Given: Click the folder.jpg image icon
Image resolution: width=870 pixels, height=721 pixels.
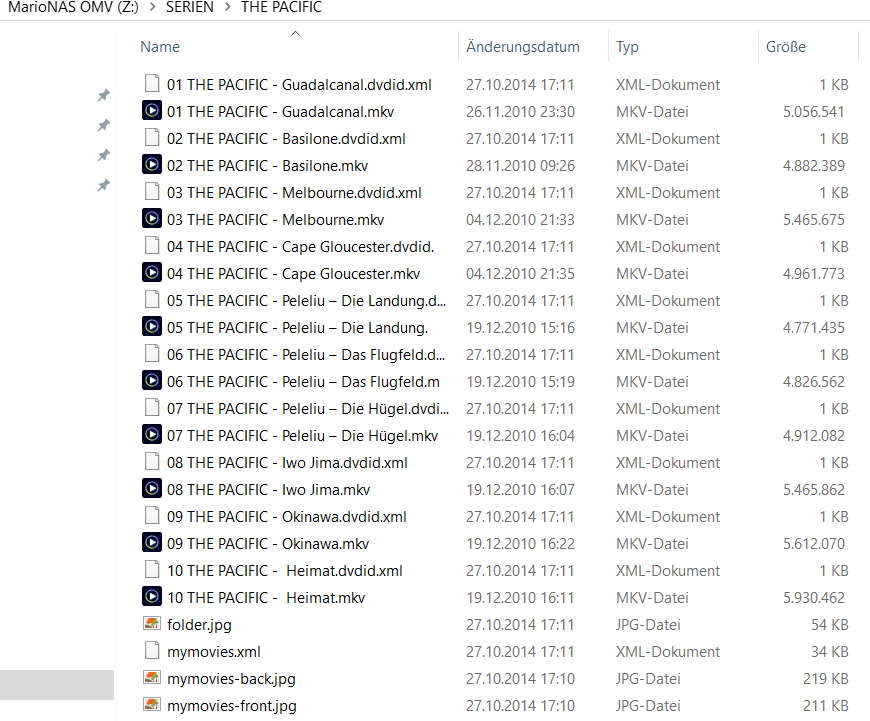Looking at the screenshot, I should pyautogui.click(x=151, y=623).
